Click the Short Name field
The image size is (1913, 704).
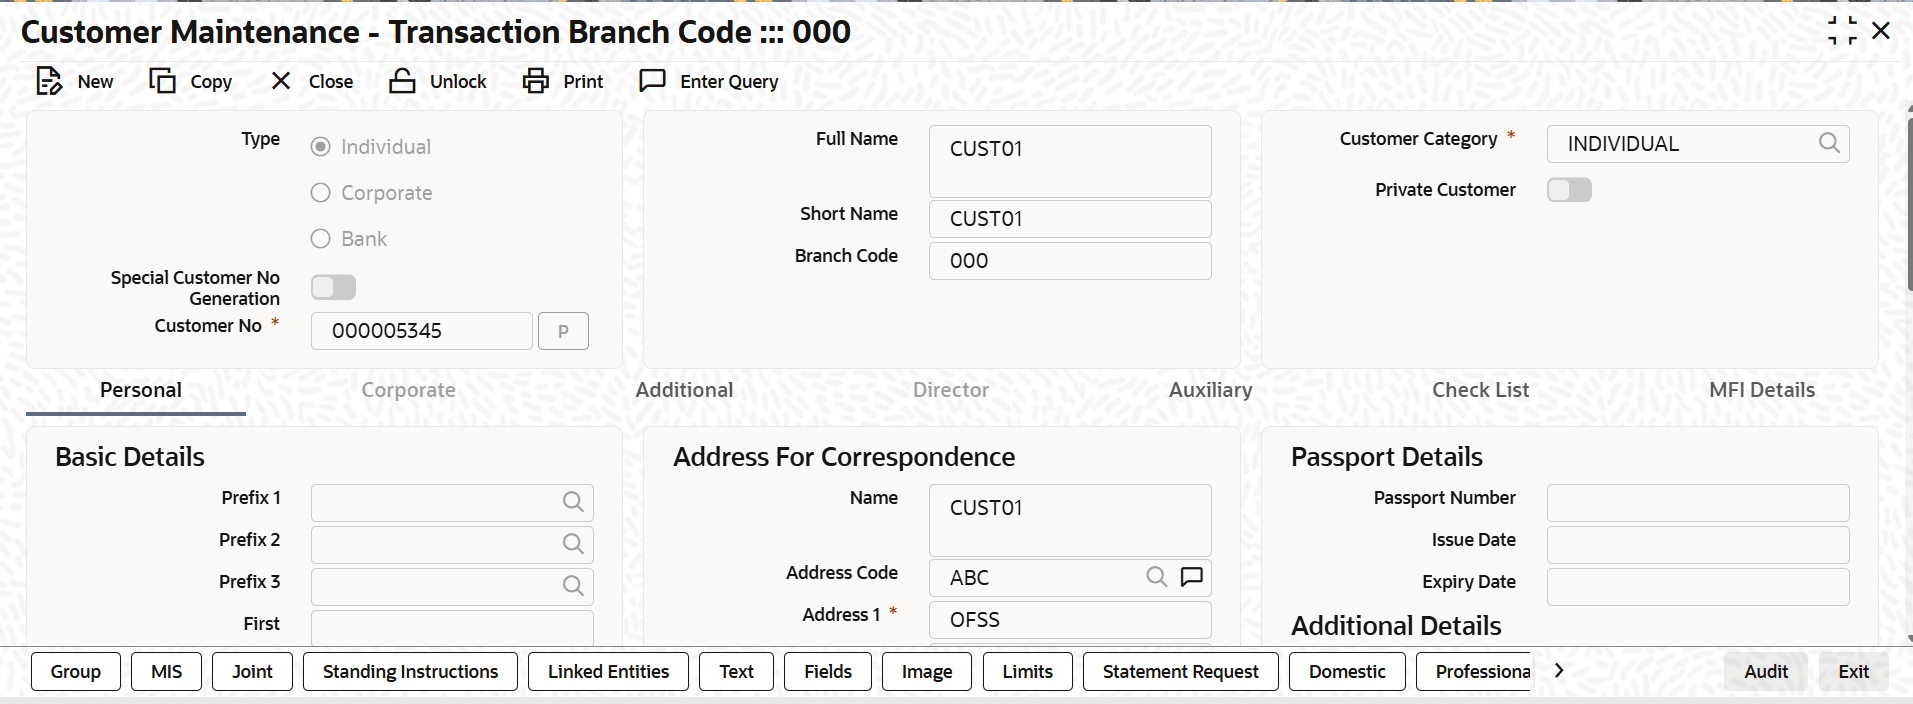click(1070, 219)
